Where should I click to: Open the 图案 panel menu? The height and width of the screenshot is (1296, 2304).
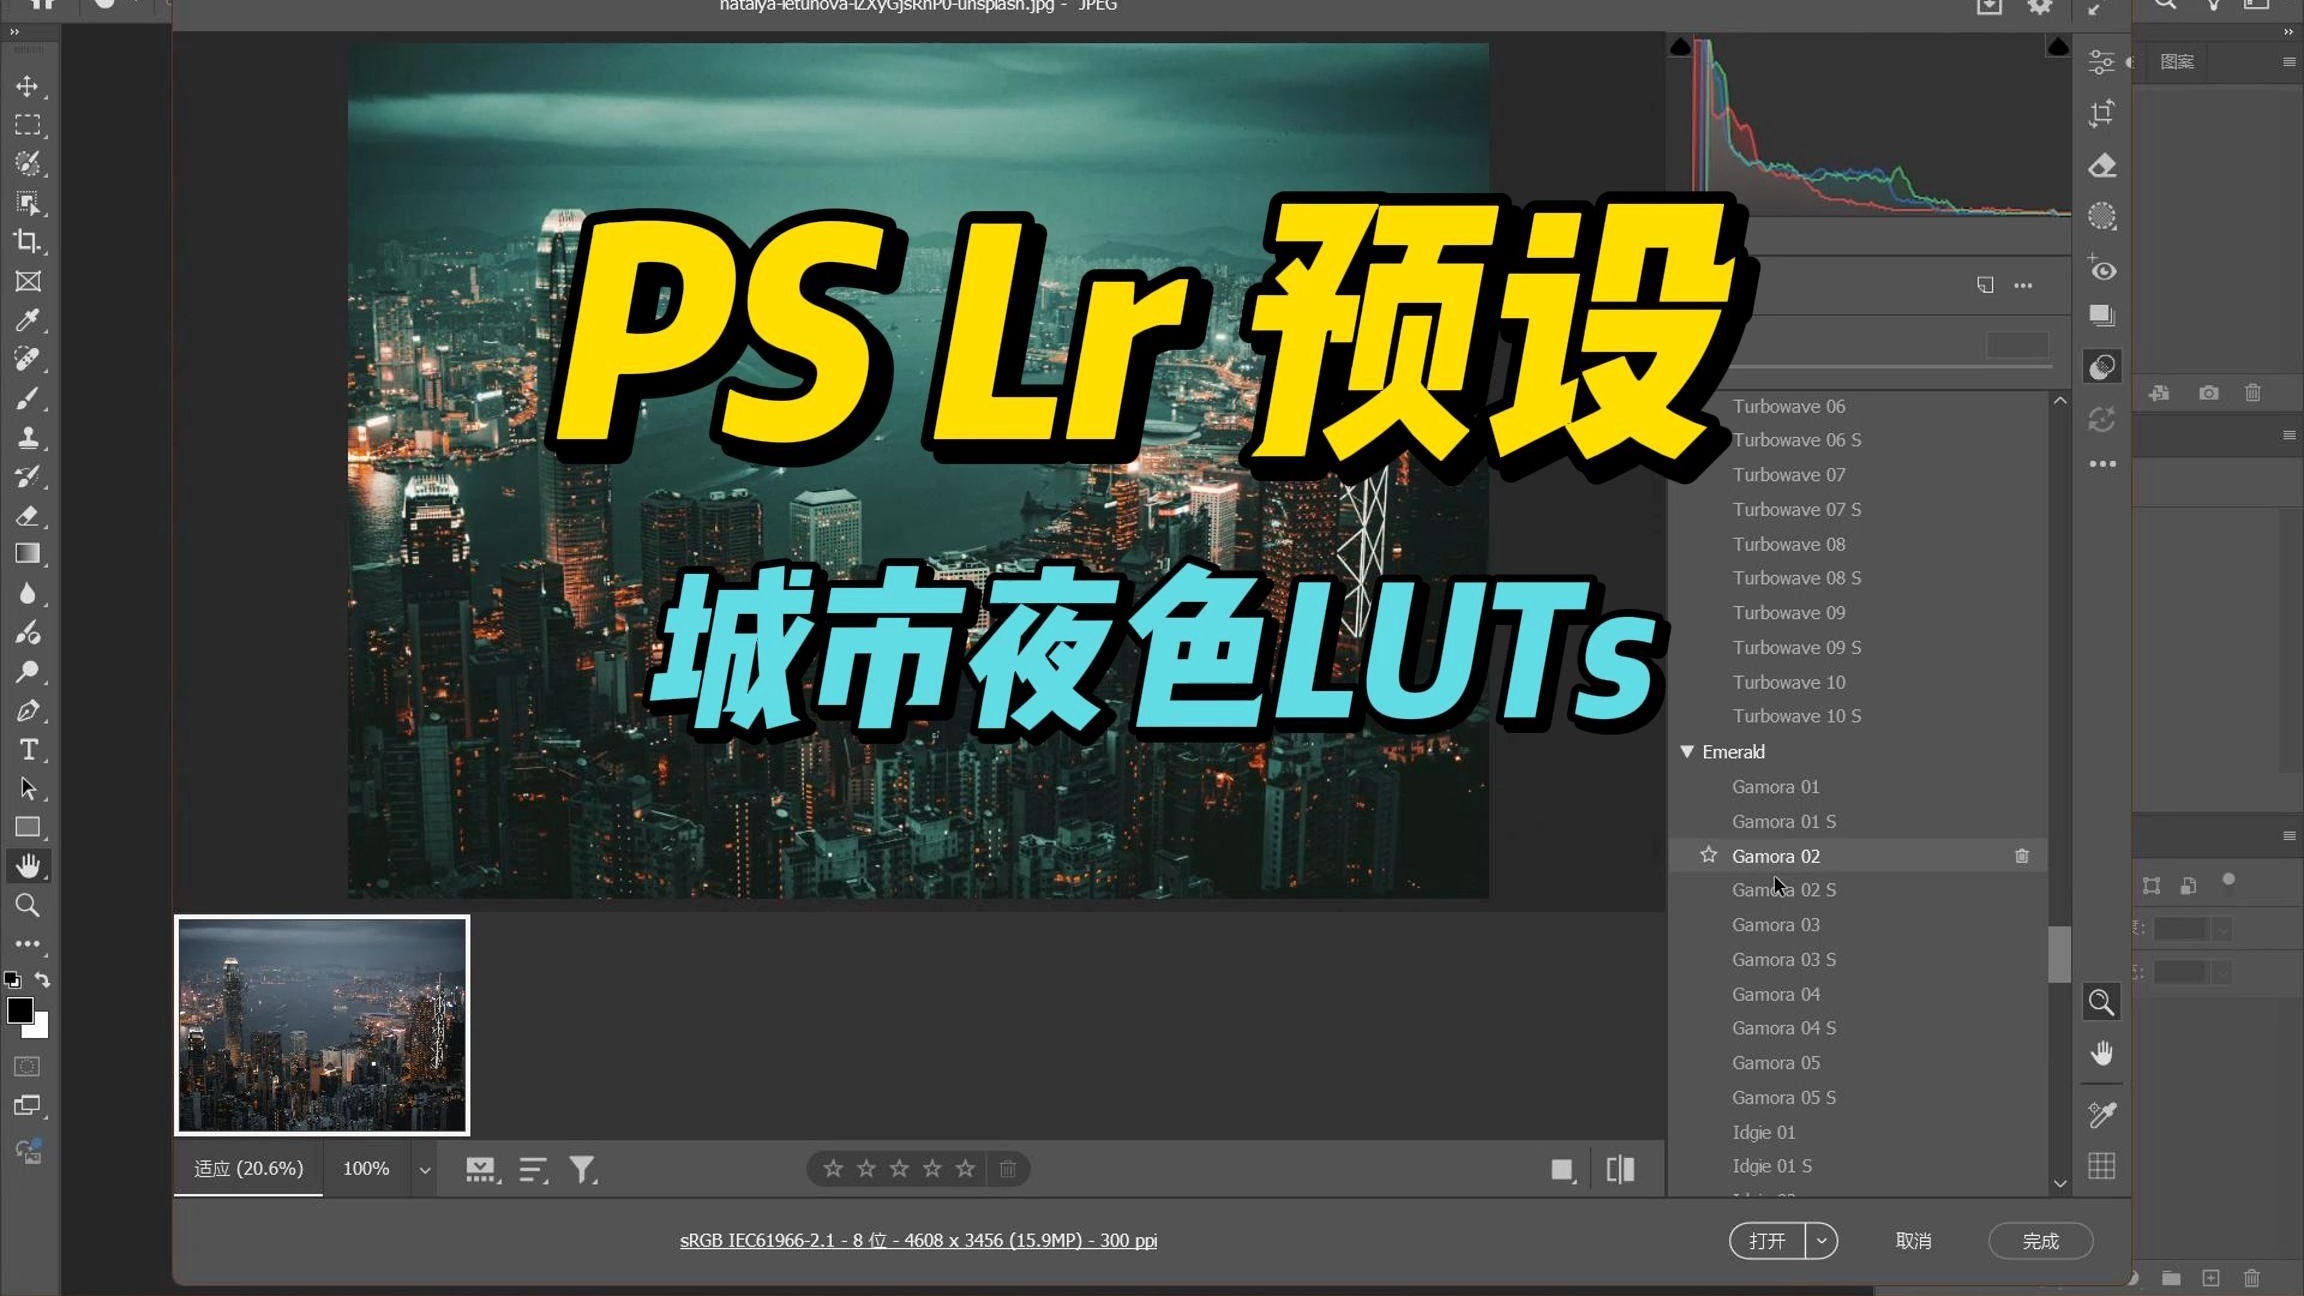[x=2288, y=62]
